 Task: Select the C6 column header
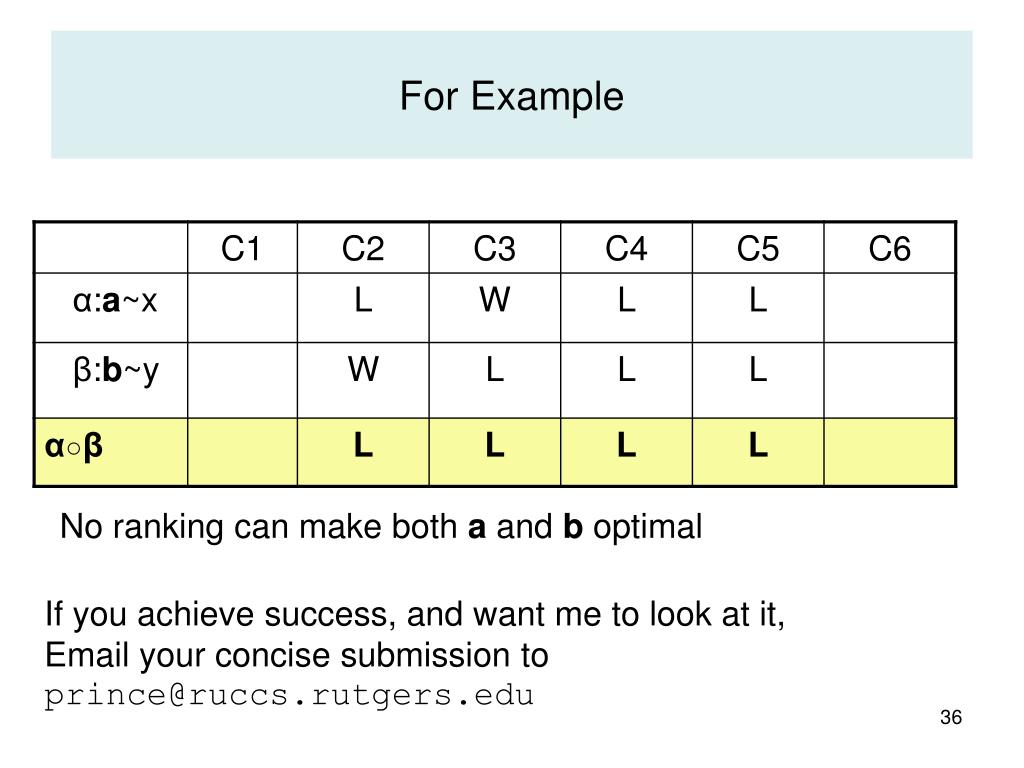click(889, 249)
